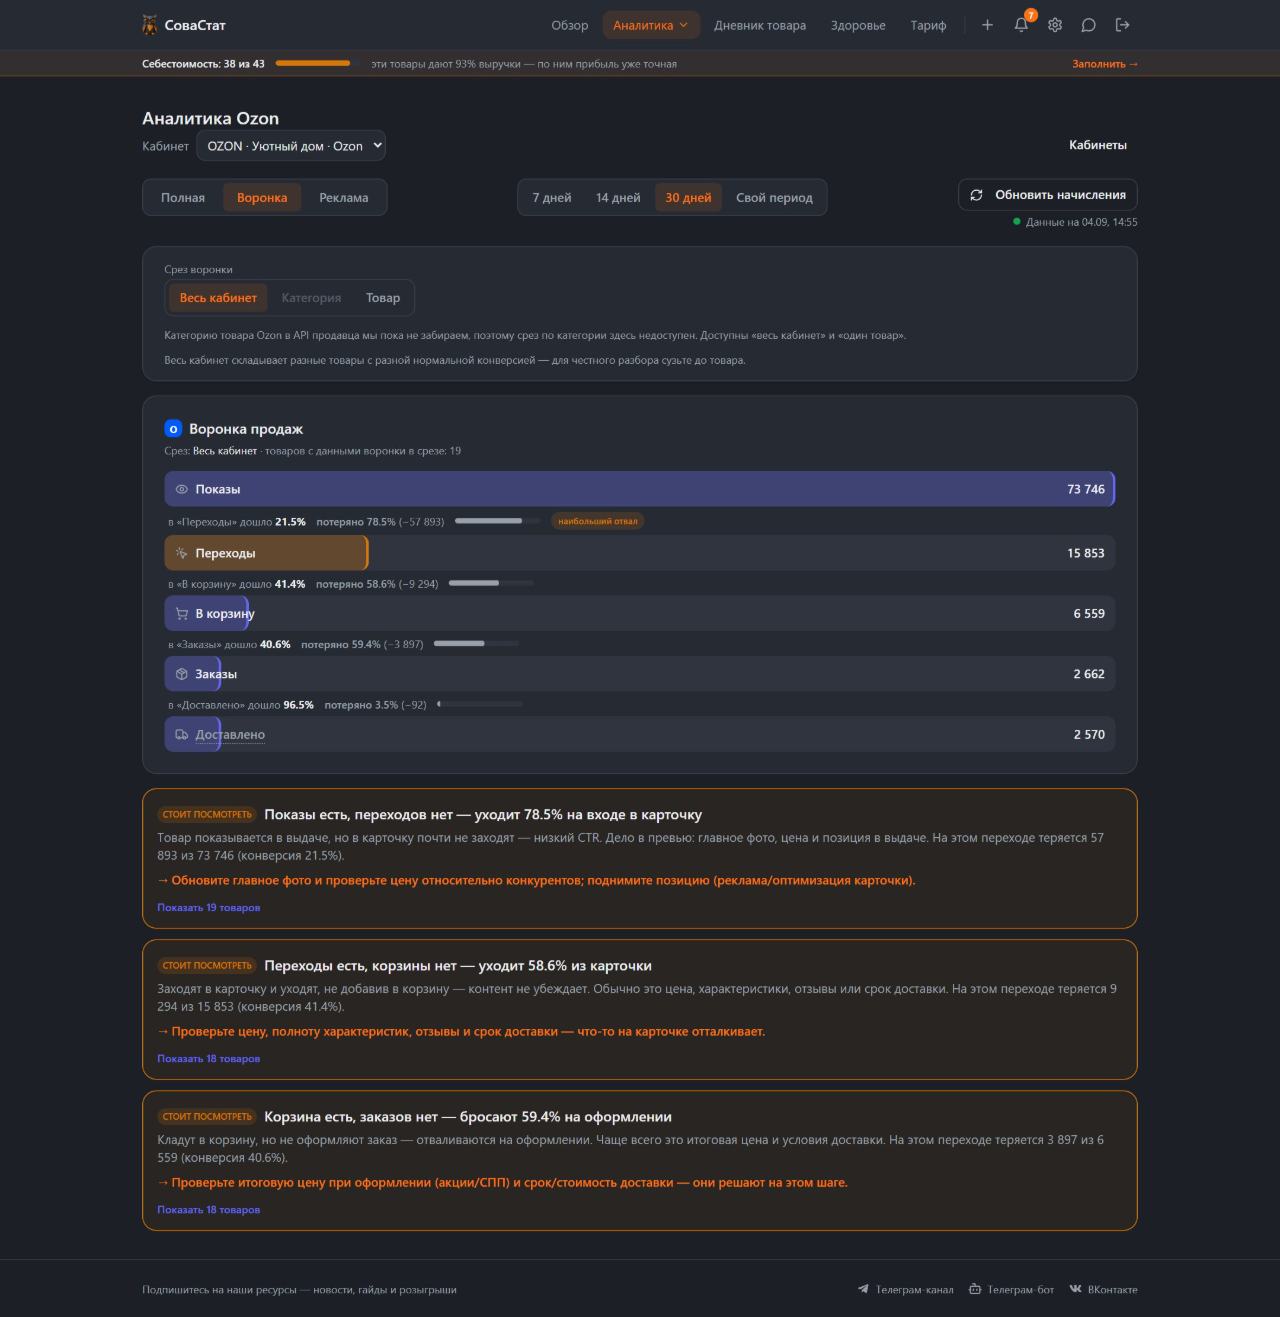Expand the Аналитика navigation dropdown
The height and width of the screenshot is (1317, 1280).
click(650, 25)
